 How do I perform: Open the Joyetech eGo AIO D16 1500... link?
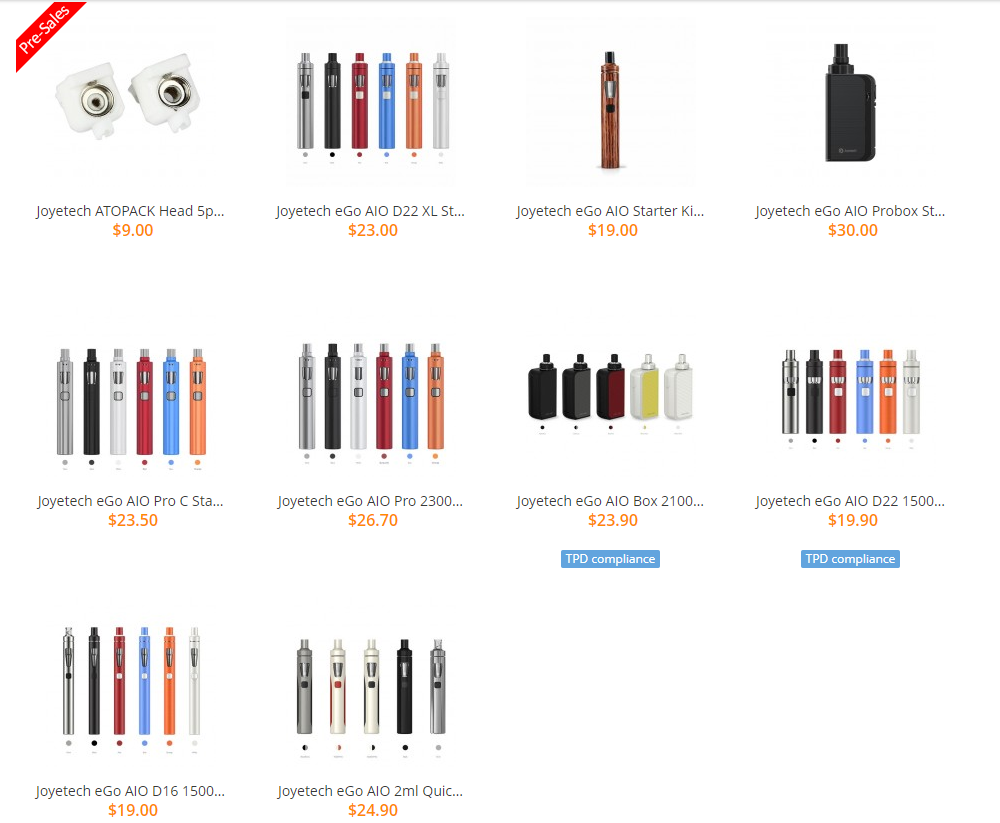pos(130,791)
